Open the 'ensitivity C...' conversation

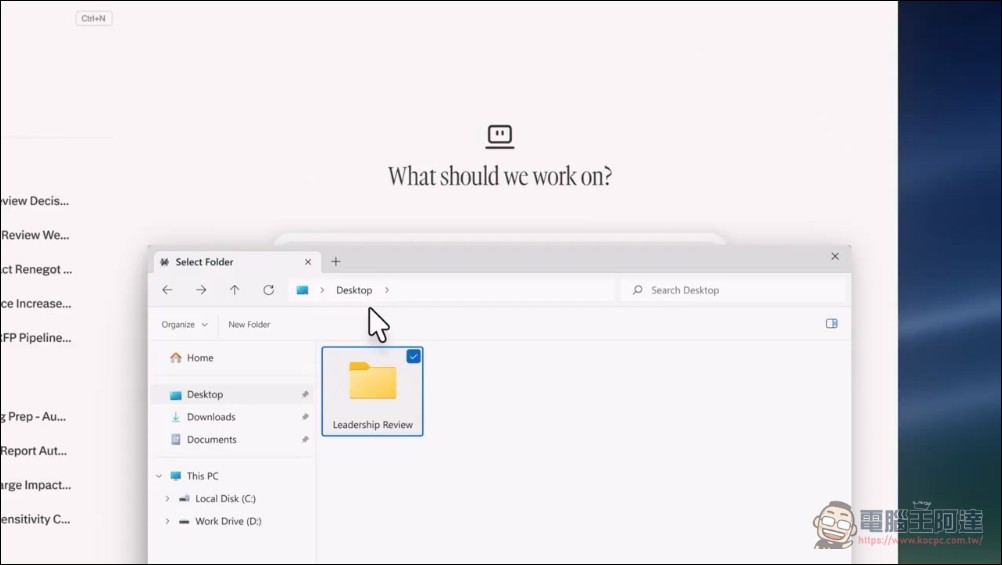click(x=35, y=520)
